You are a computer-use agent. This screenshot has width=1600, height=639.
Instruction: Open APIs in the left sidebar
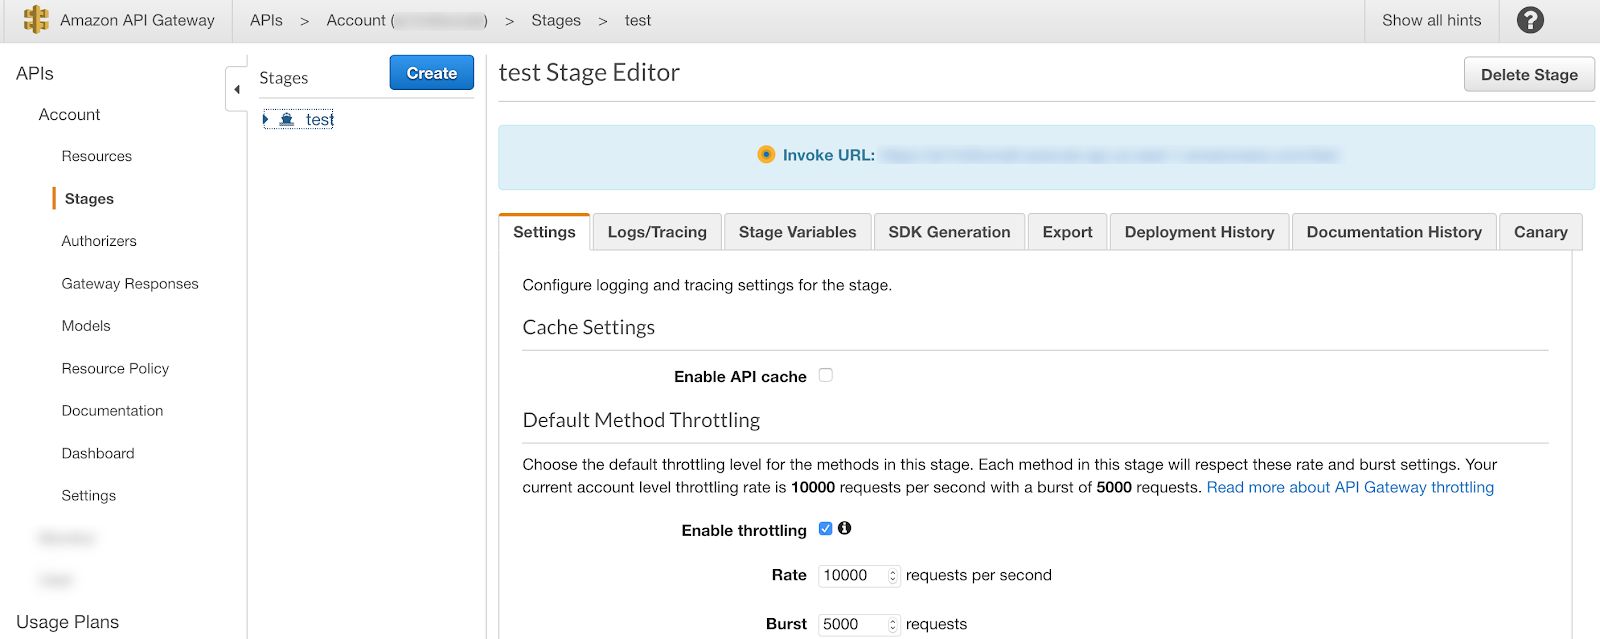click(35, 73)
